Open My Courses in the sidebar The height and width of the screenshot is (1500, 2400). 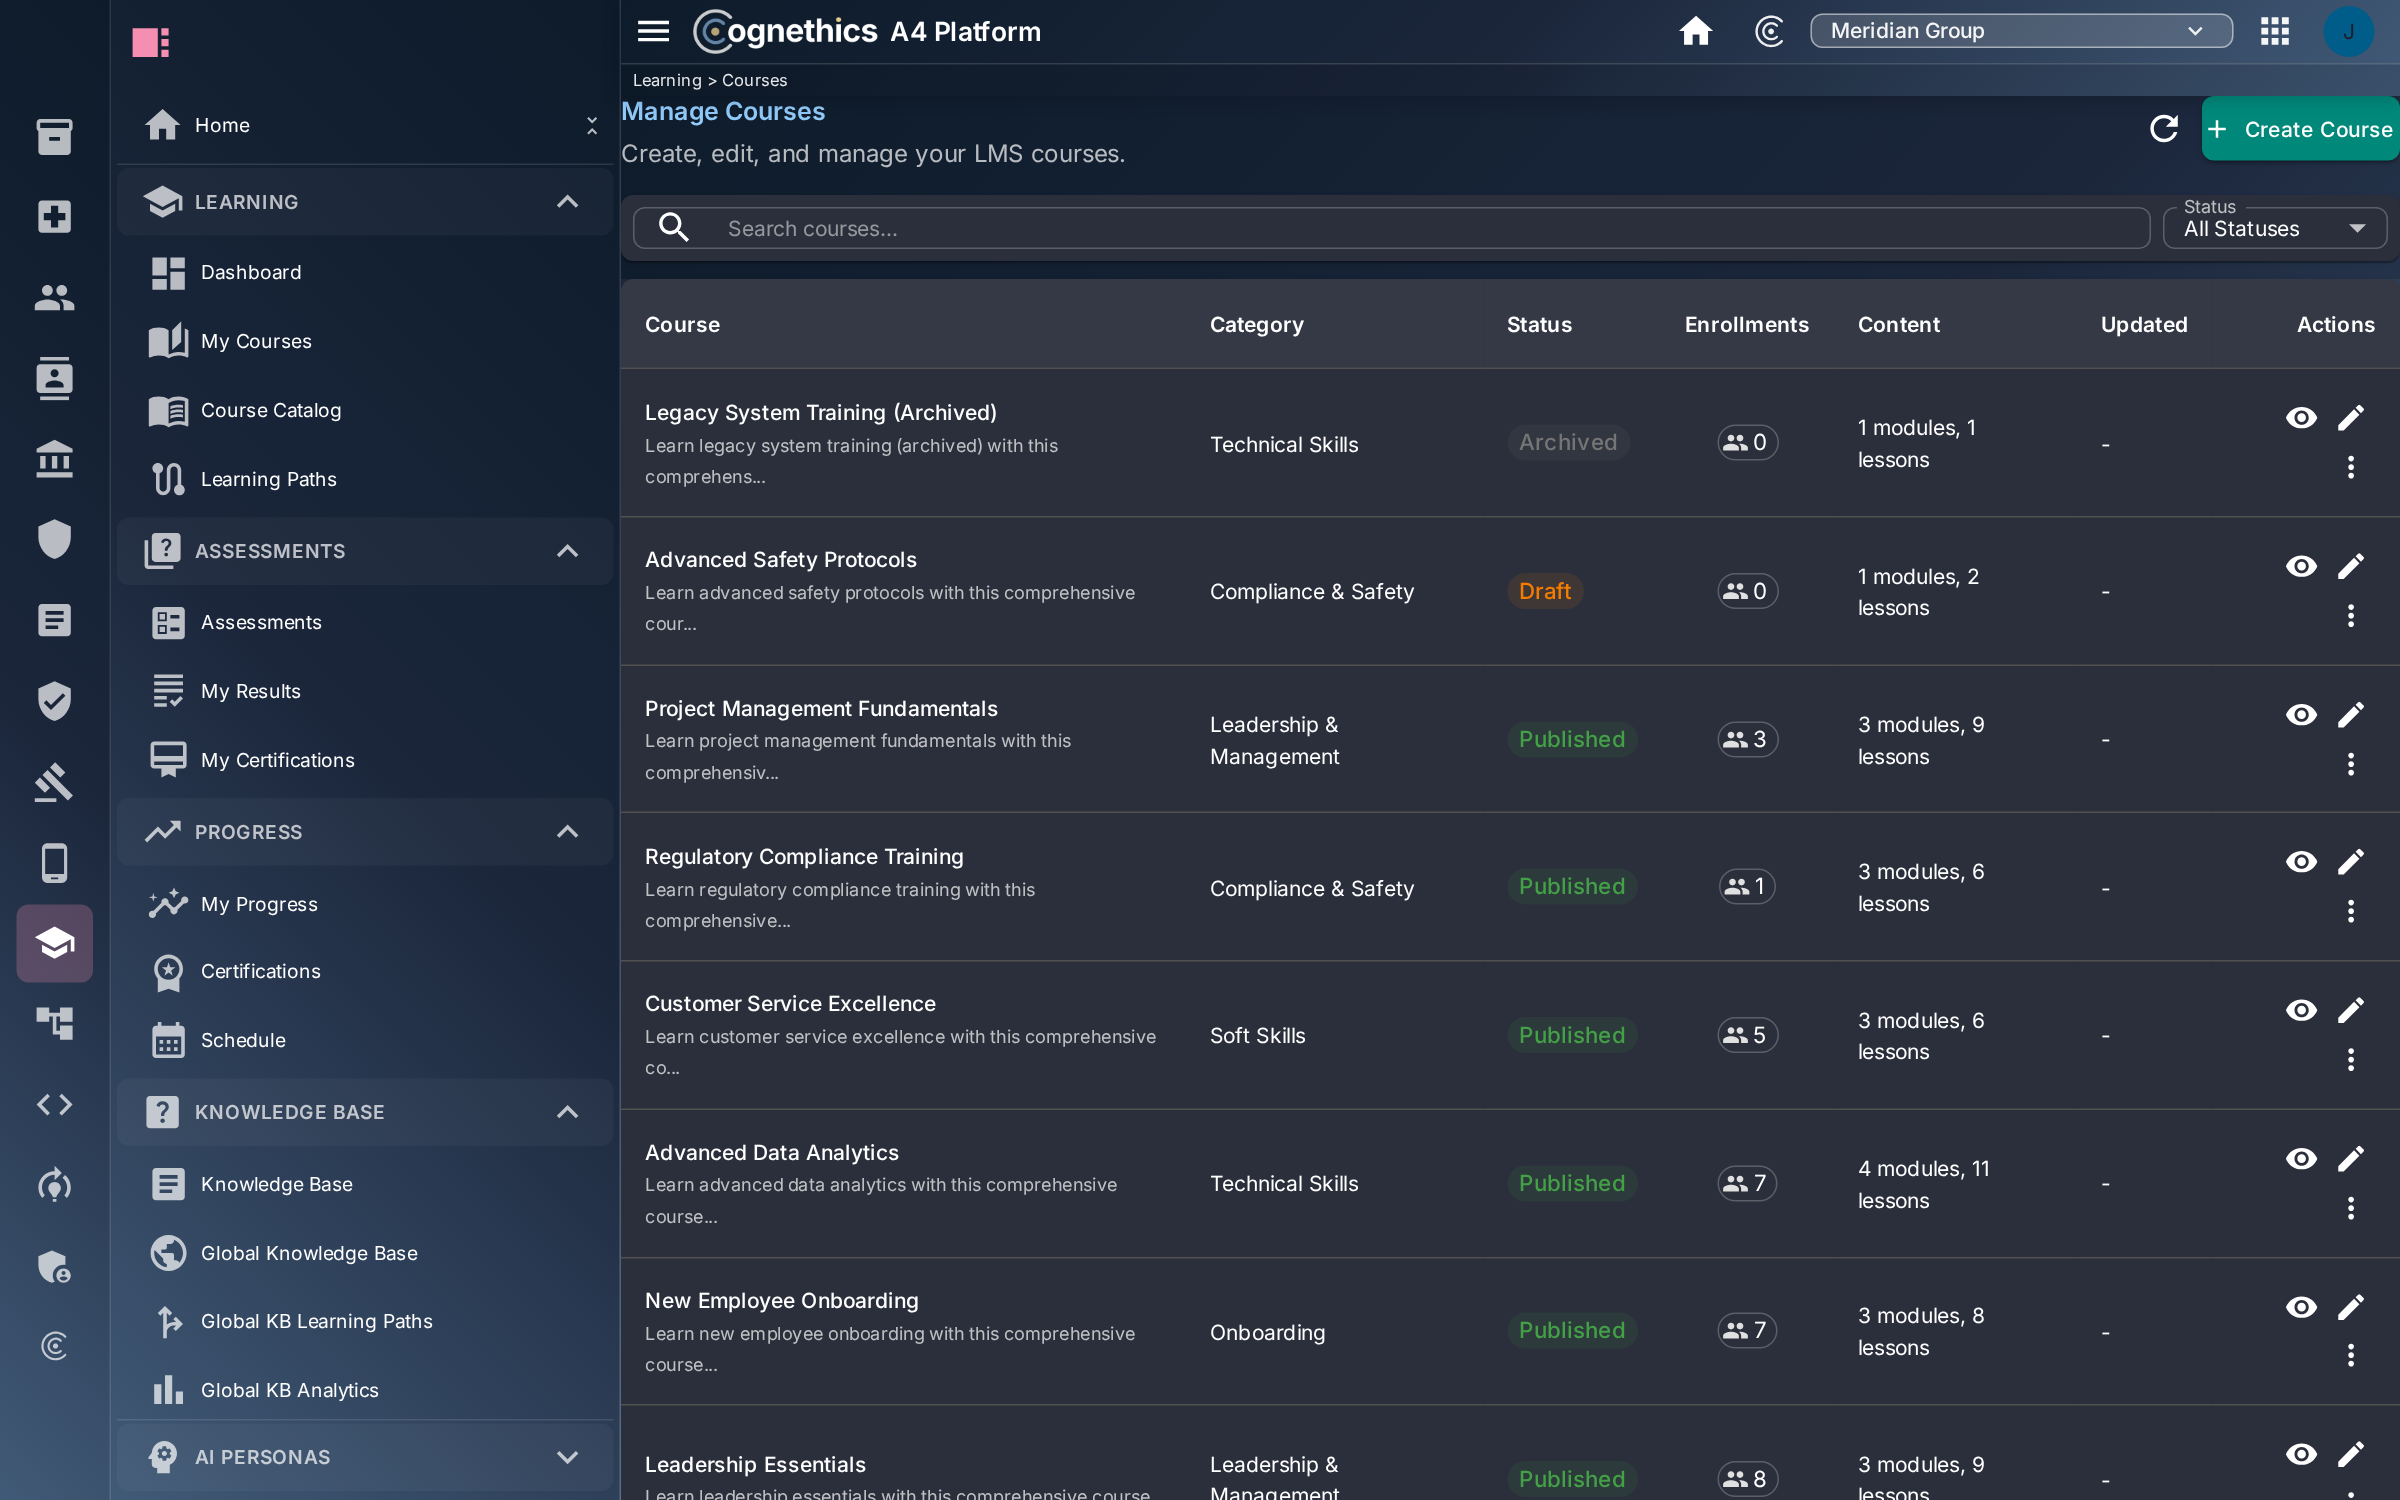point(365,341)
